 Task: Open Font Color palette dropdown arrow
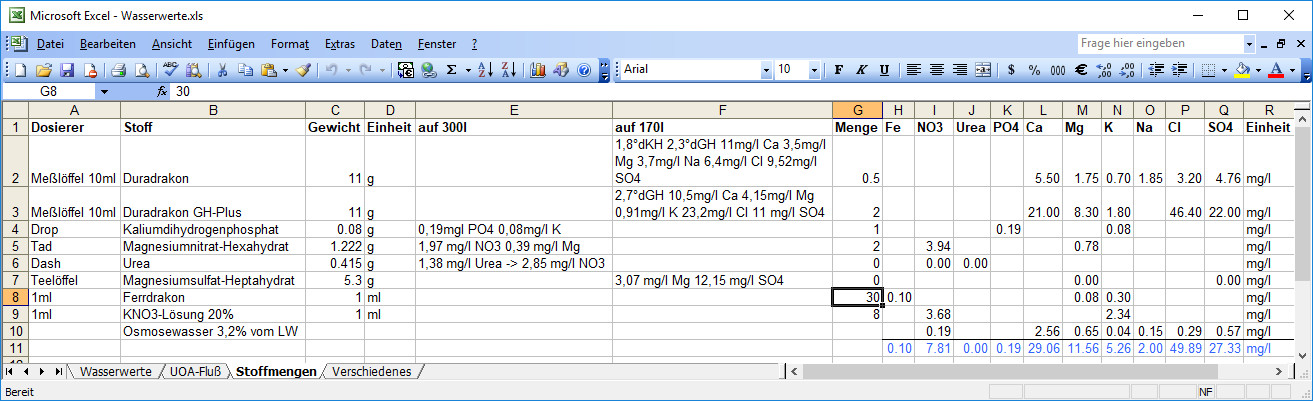point(1292,70)
